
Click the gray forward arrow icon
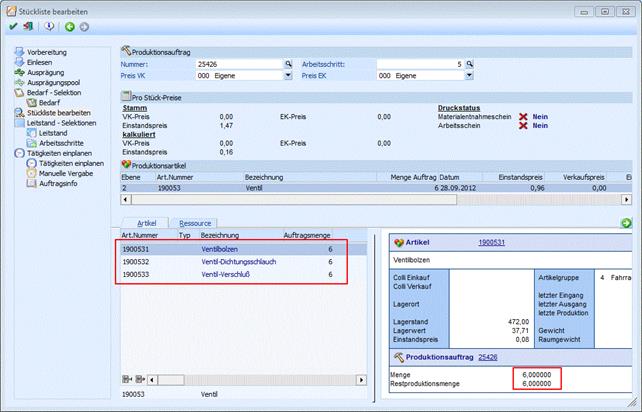point(84,27)
